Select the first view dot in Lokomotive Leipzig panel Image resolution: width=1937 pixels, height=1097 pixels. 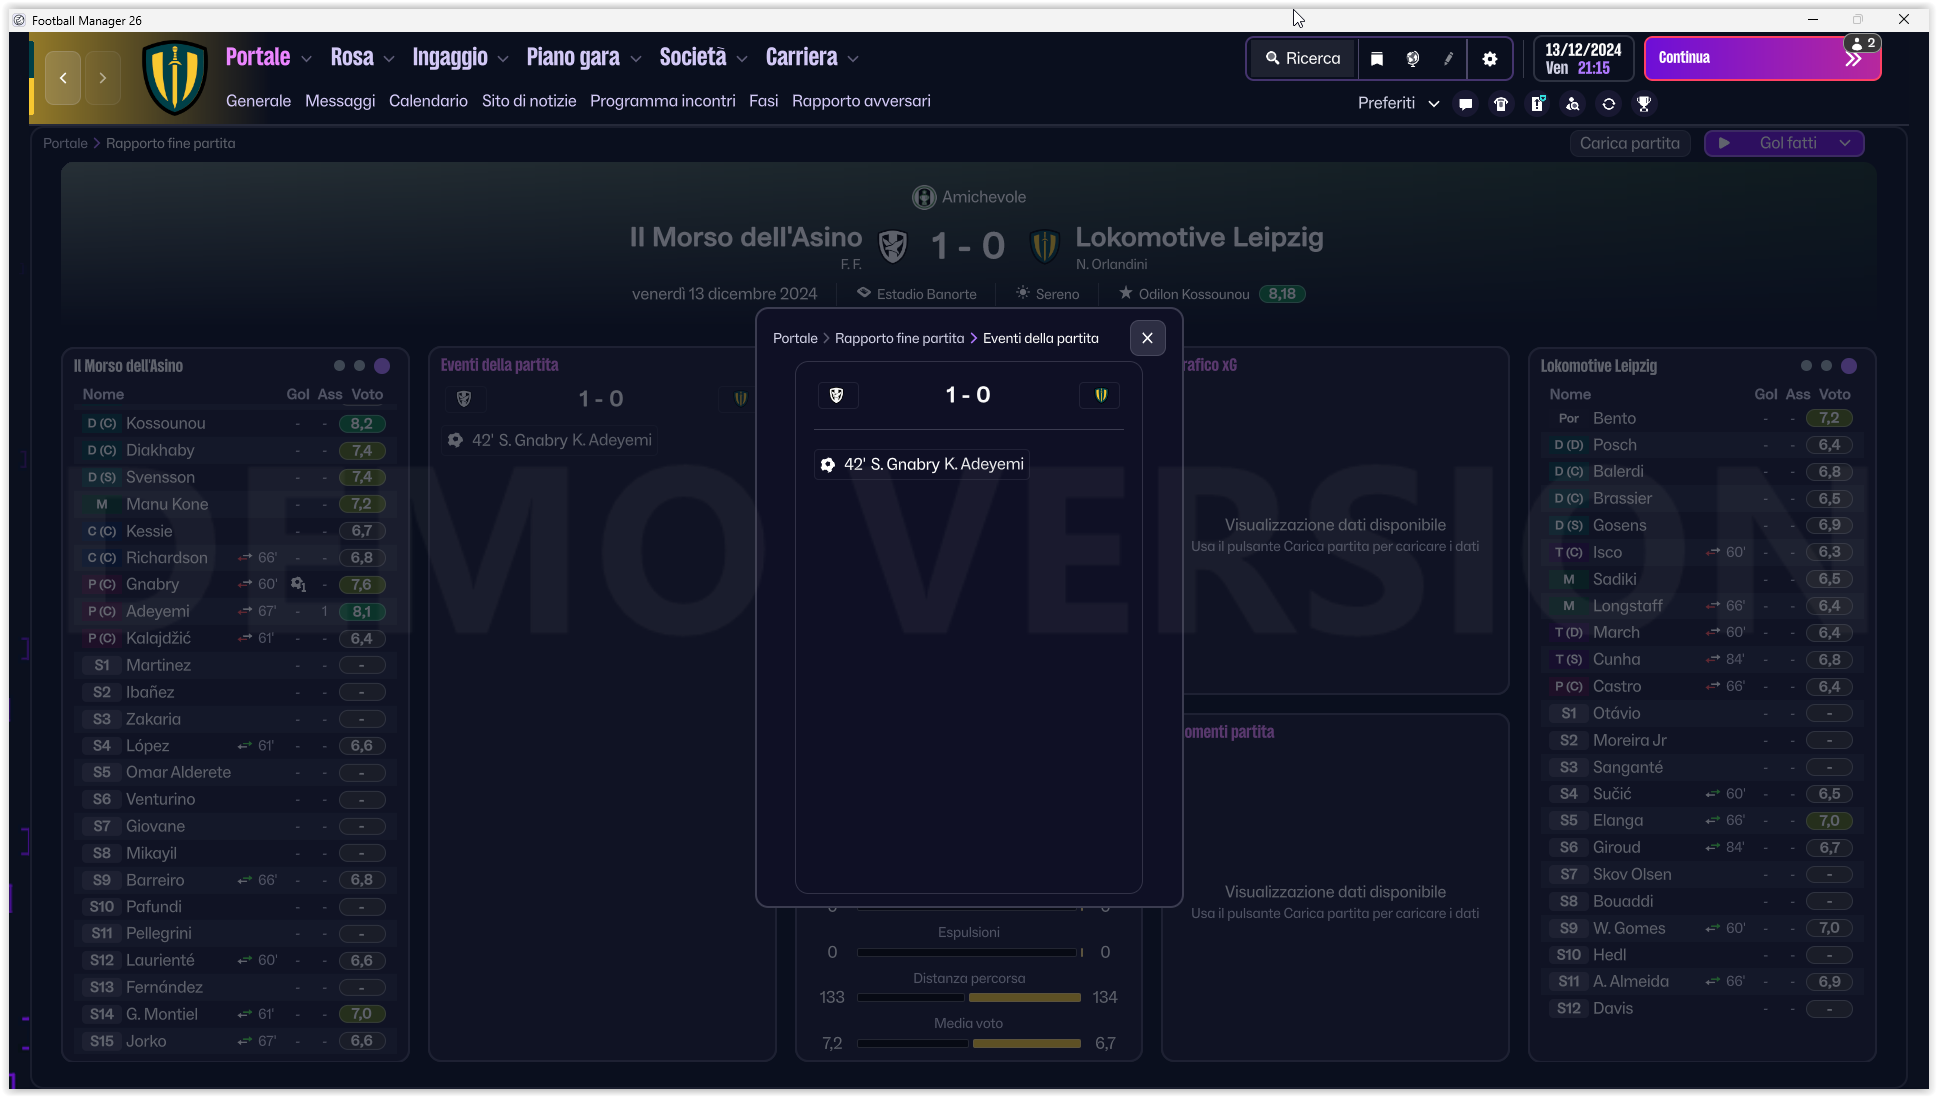1806,366
